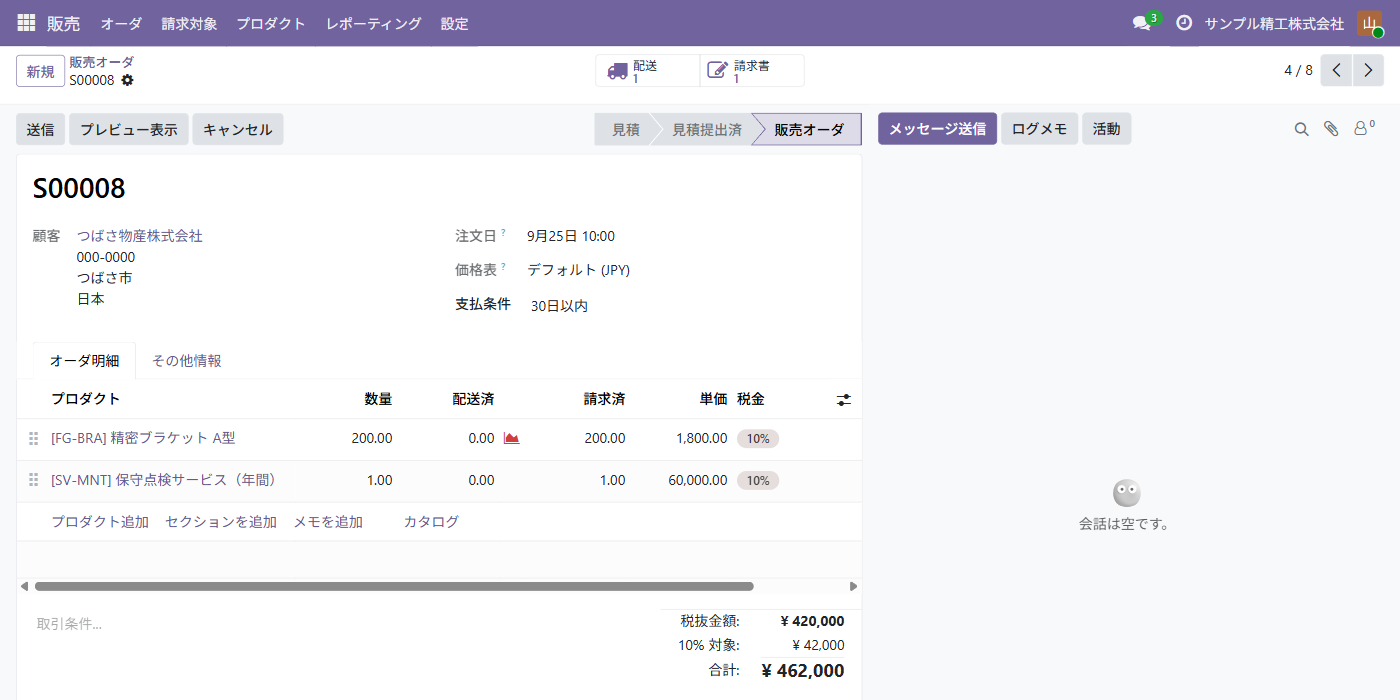Click drag handle of SV-MNT row
The height and width of the screenshot is (700, 1400).
[x=33, y=480]
